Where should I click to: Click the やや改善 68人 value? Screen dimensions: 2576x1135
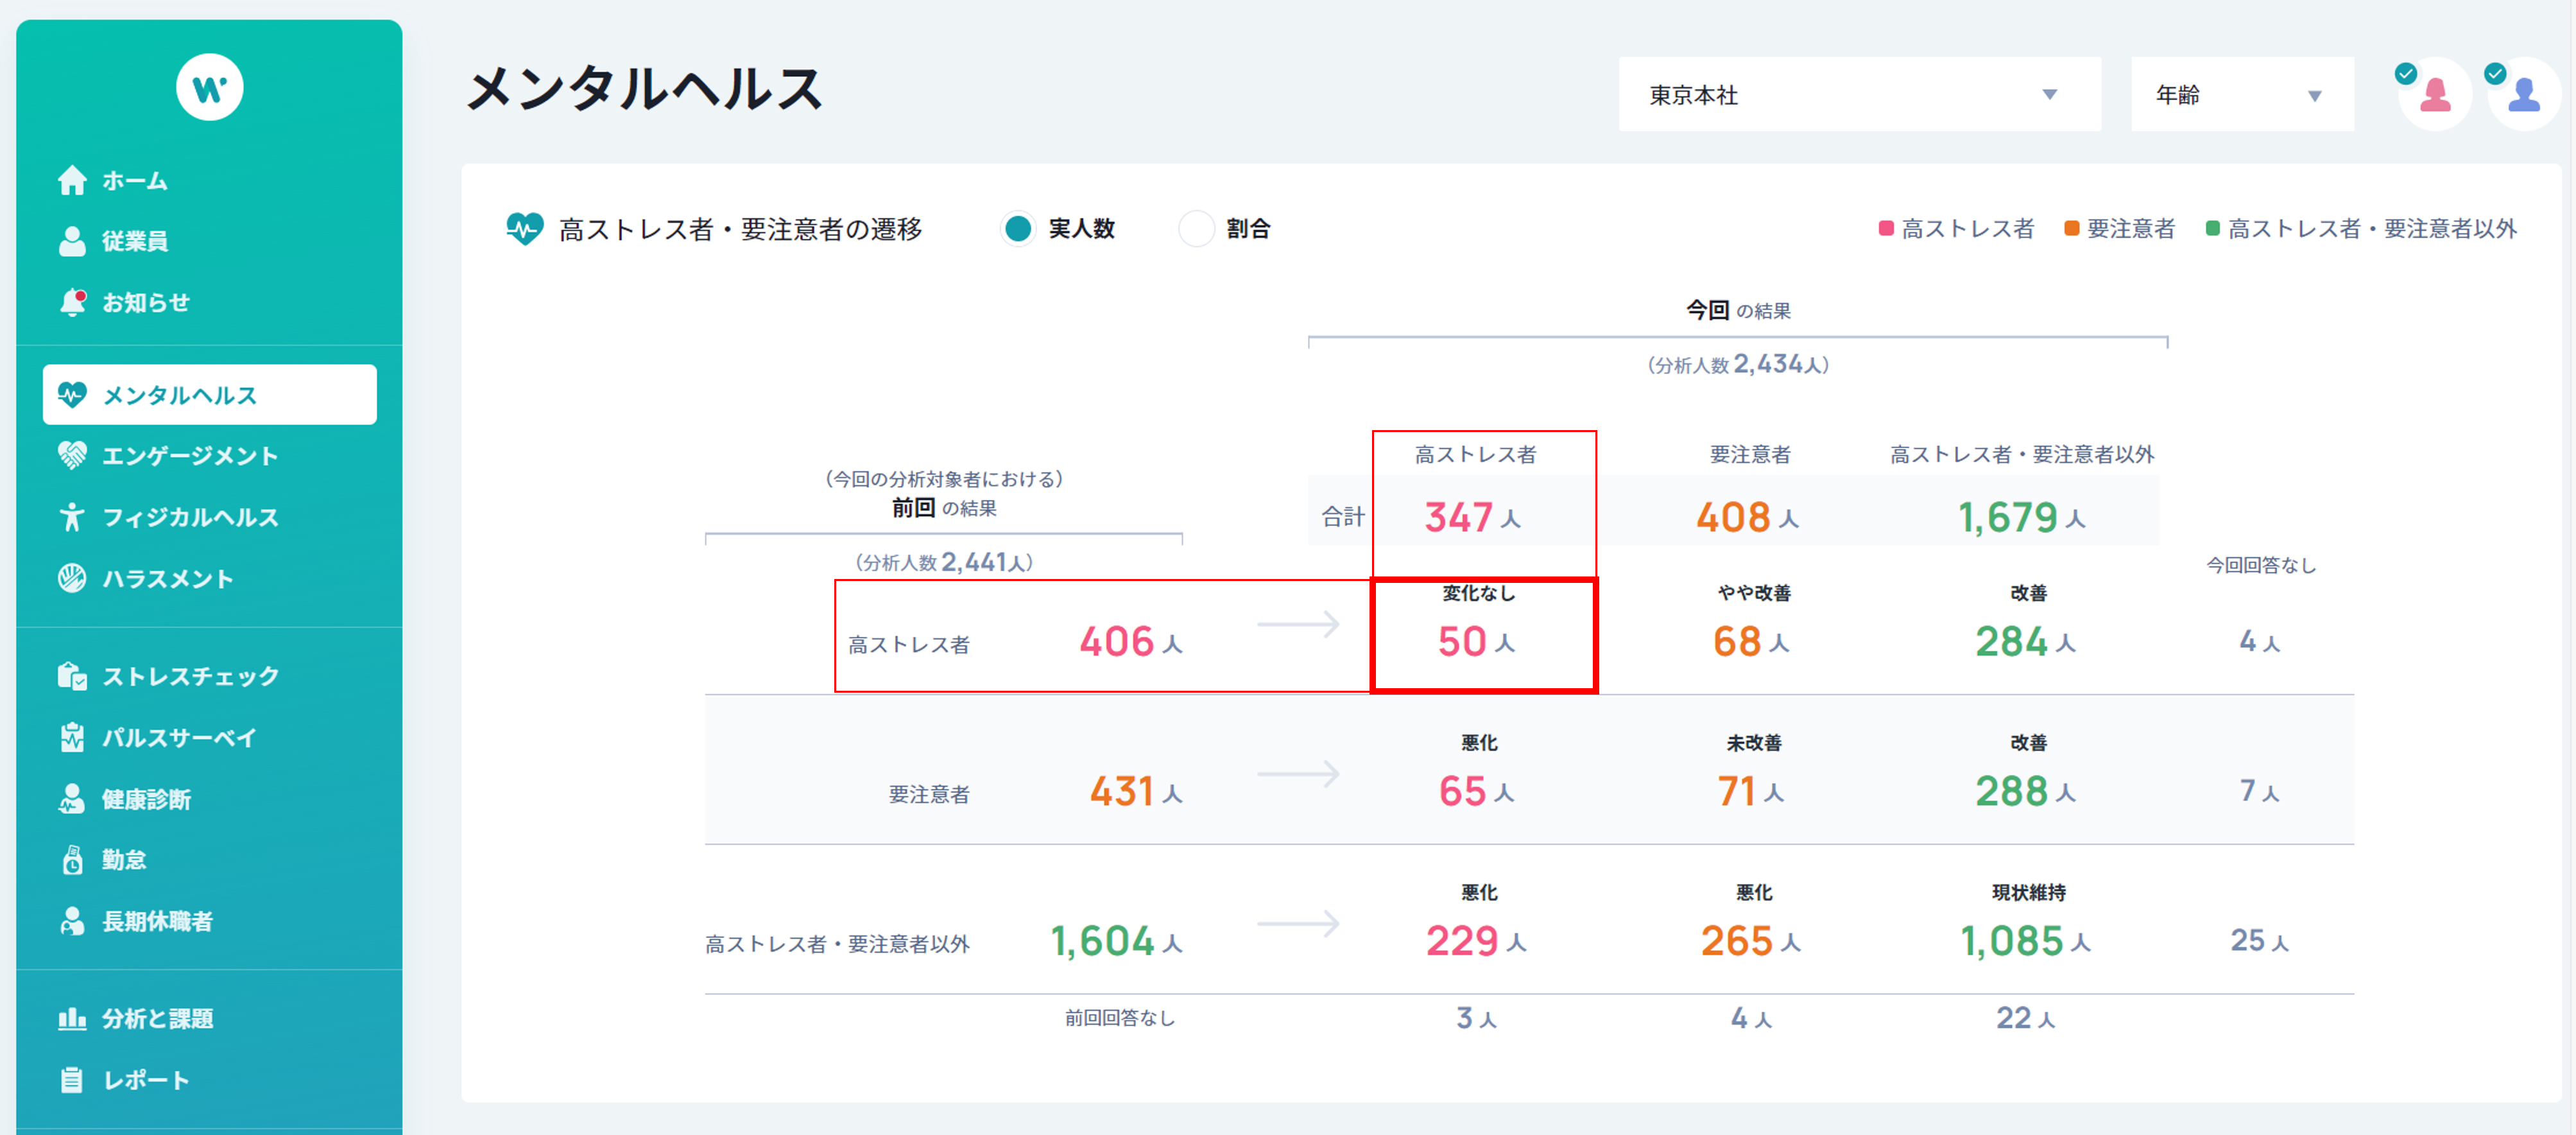(1752, 641)
